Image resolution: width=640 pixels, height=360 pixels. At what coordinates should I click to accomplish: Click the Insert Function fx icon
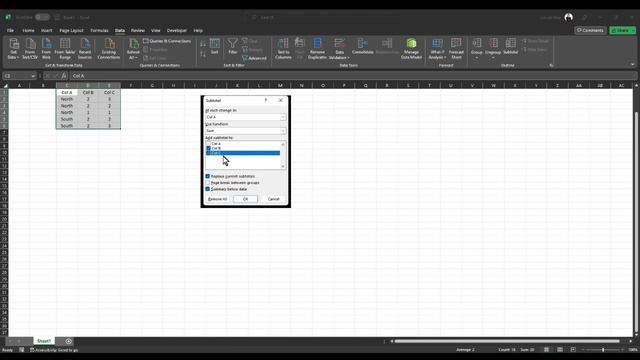point(64,76)
